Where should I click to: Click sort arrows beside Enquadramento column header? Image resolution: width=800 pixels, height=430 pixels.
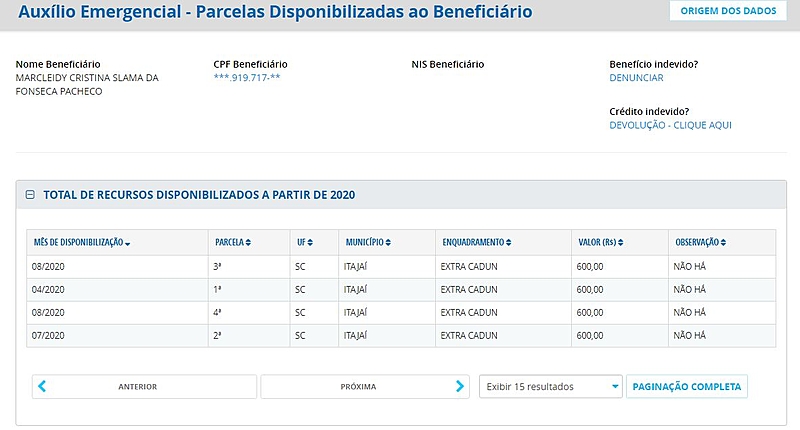pos(509,243)
